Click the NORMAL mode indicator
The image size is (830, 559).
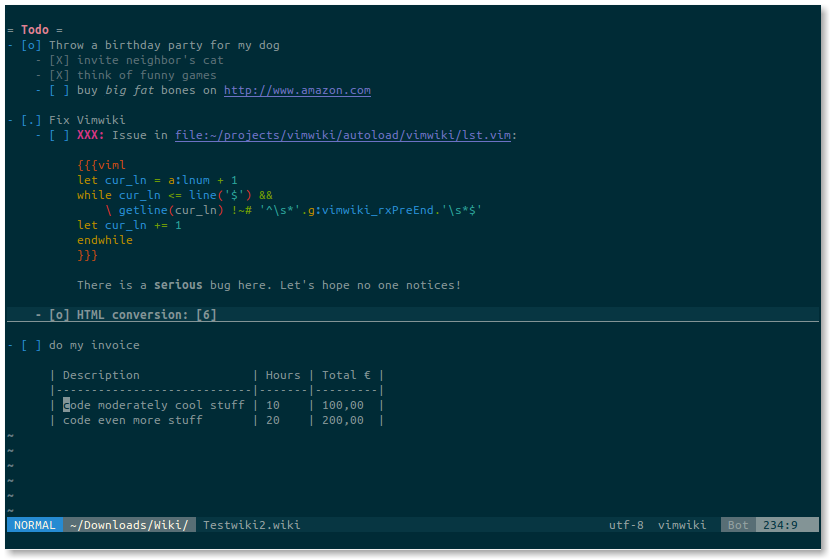(35, 525)
